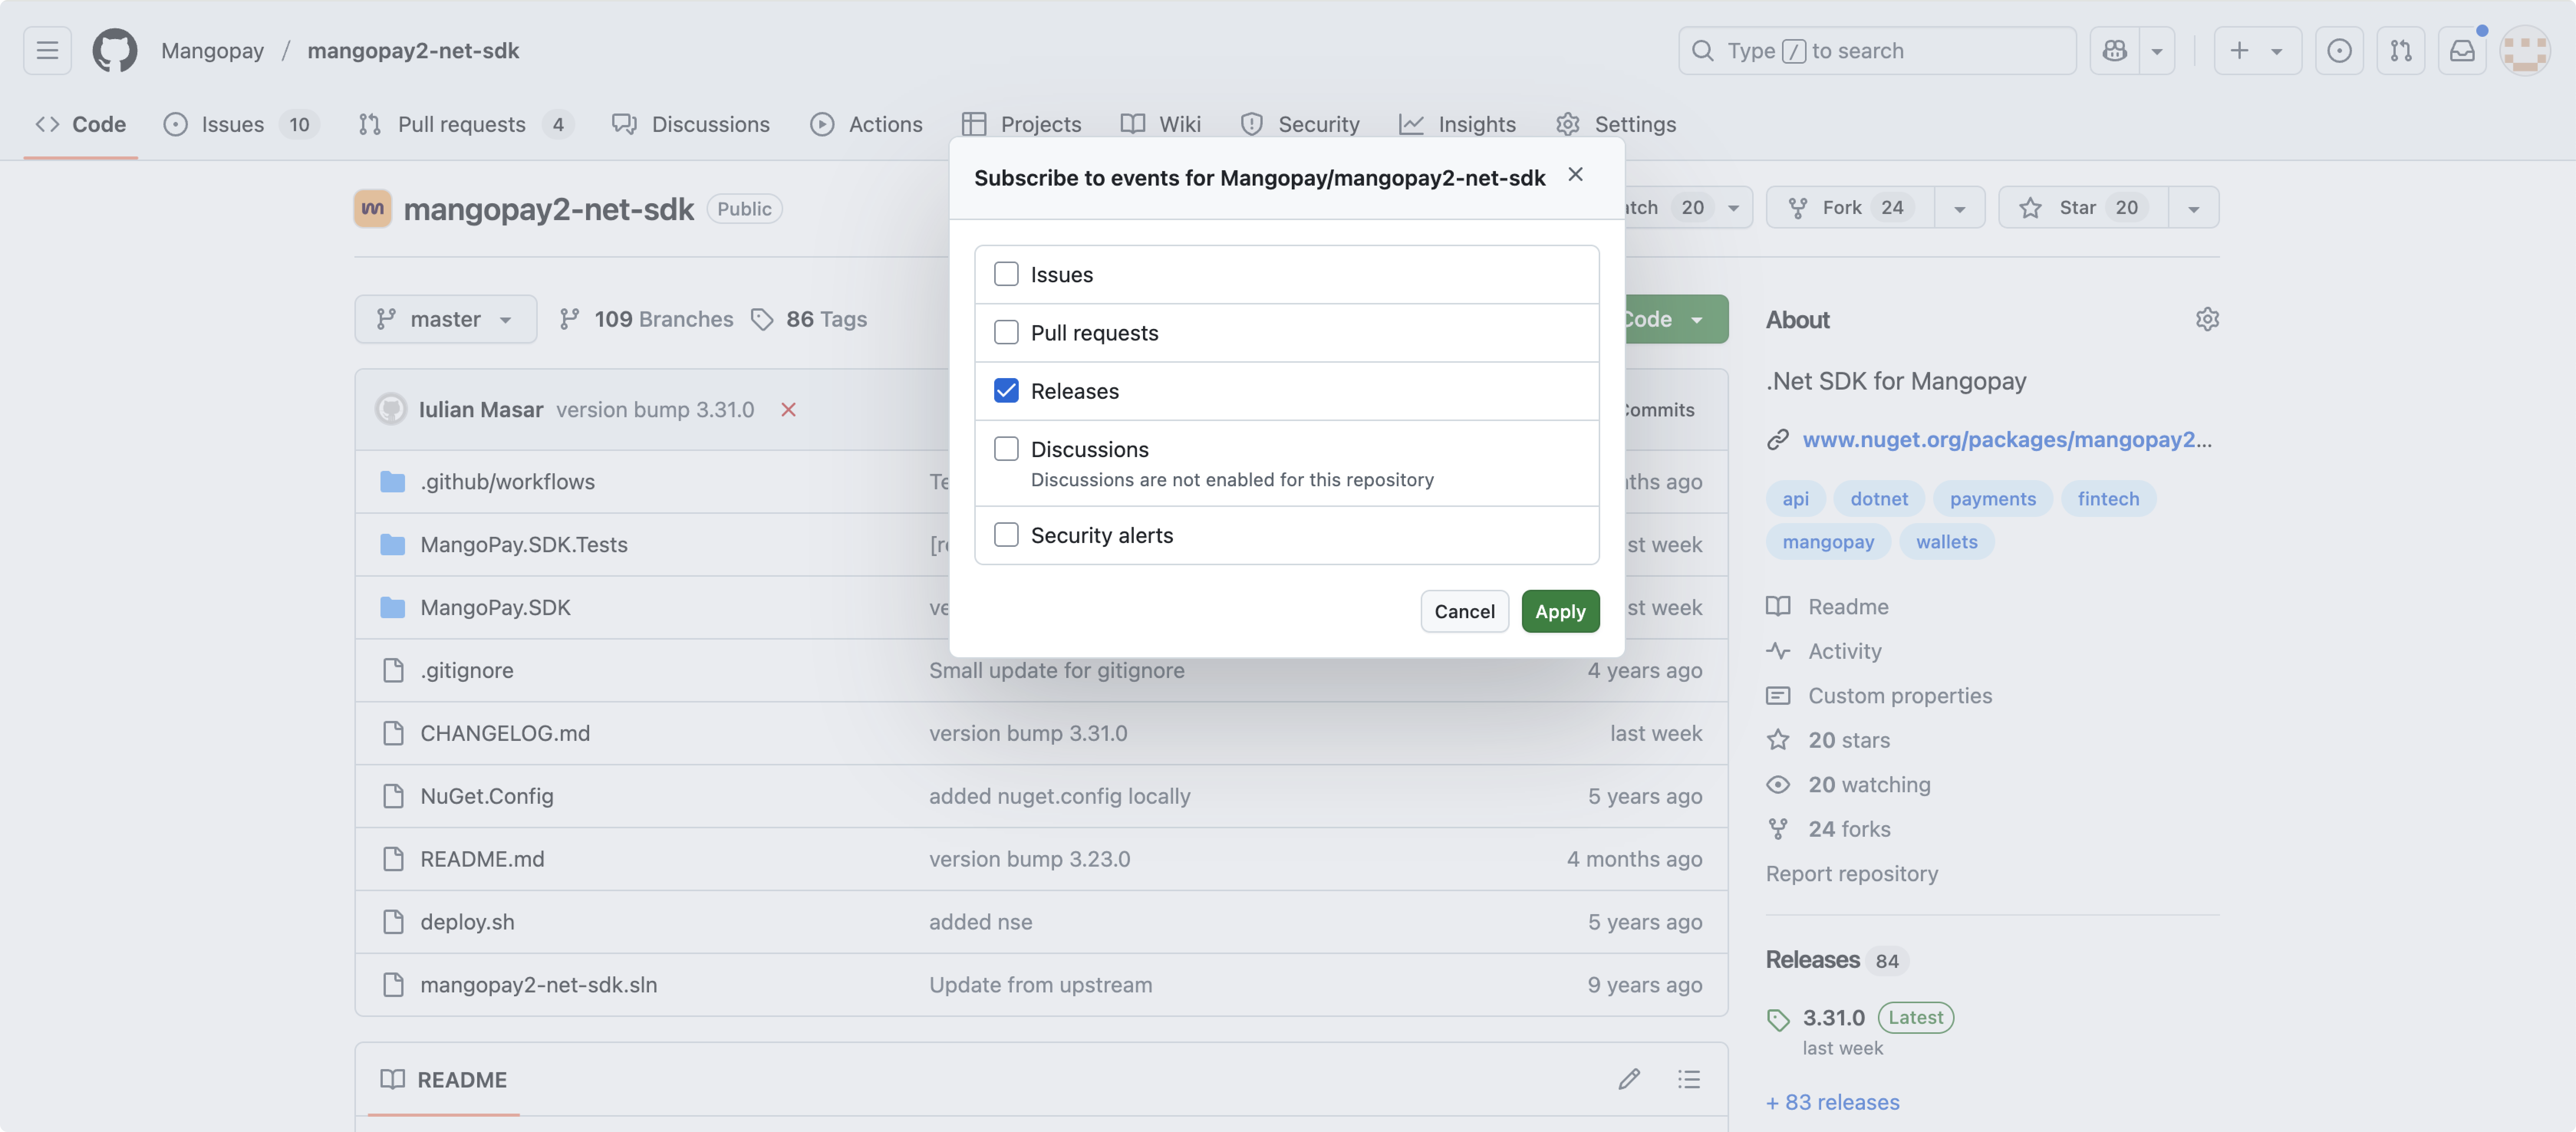This screenshot has height=1132, width=2576.
Task: Uncheck the Releases checkbox
Action: tap(1006, 390)
